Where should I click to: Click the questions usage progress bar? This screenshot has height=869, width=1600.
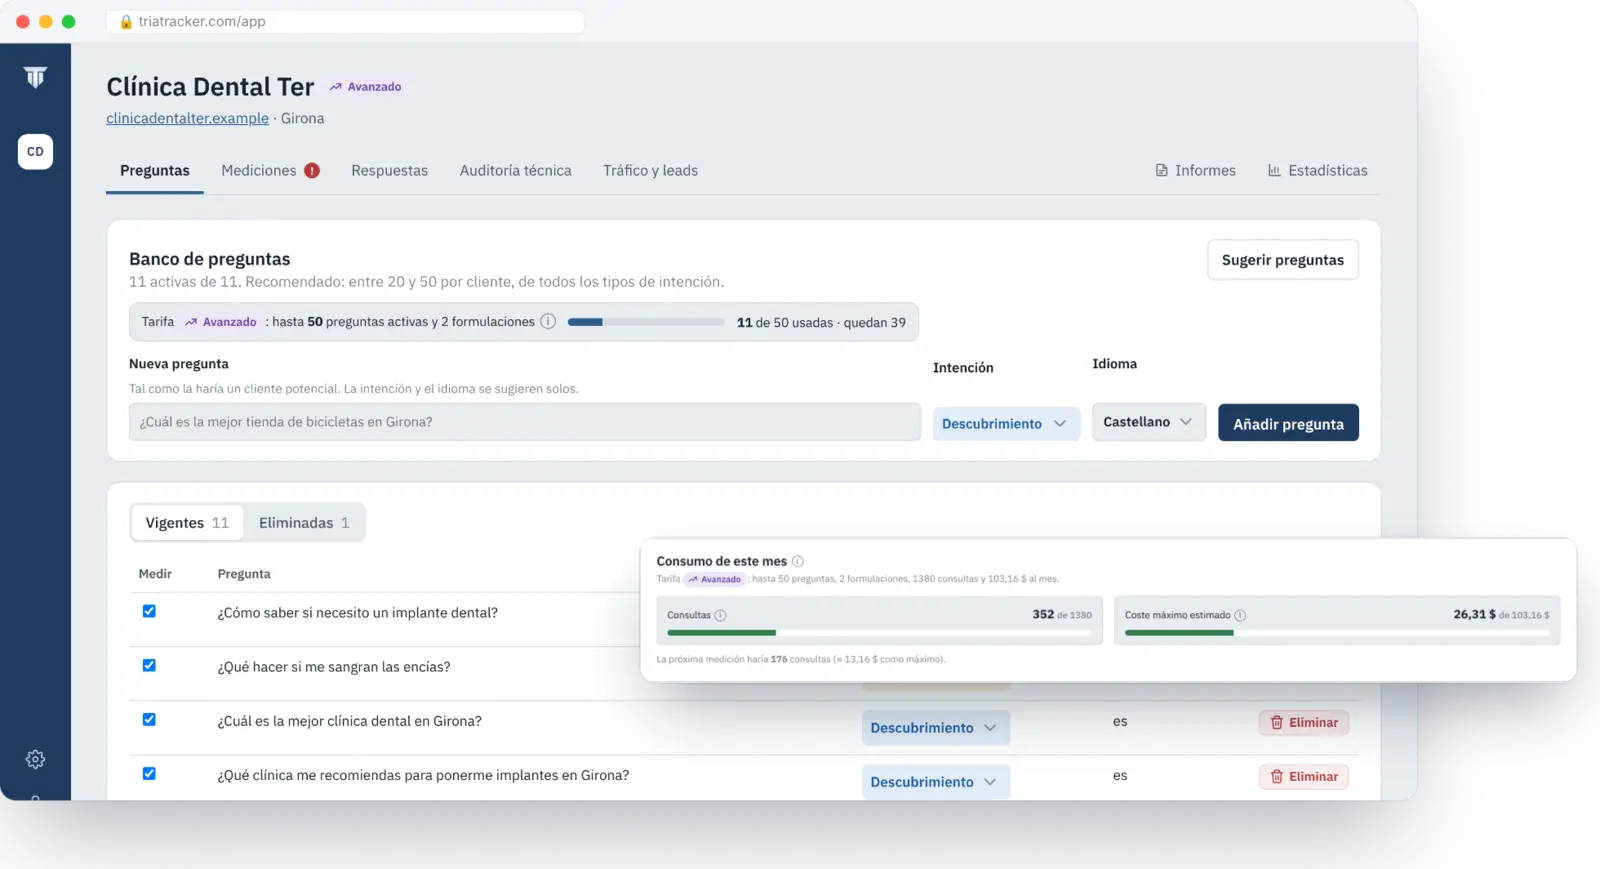646,322
